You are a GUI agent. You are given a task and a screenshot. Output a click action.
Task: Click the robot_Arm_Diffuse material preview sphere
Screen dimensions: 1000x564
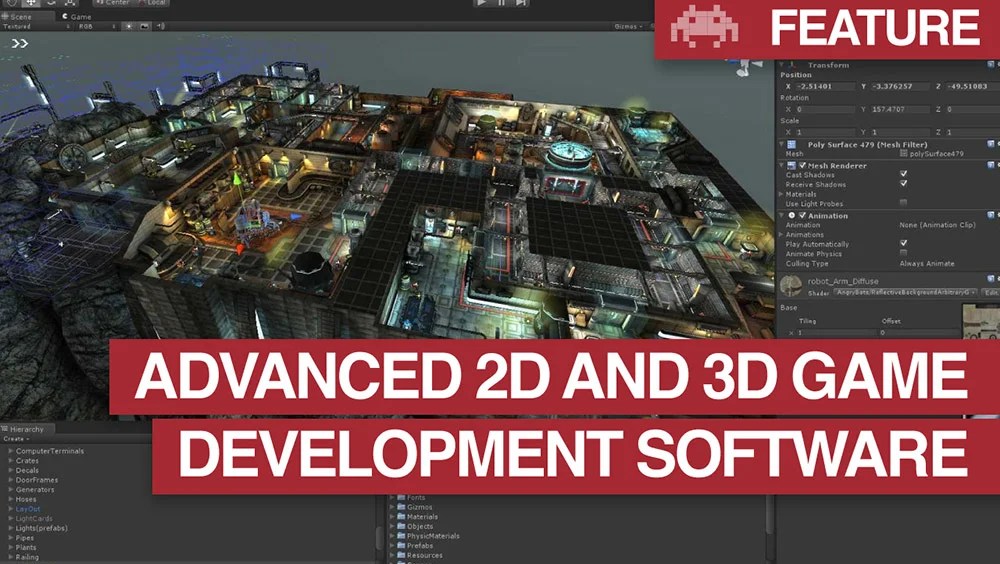791,286
